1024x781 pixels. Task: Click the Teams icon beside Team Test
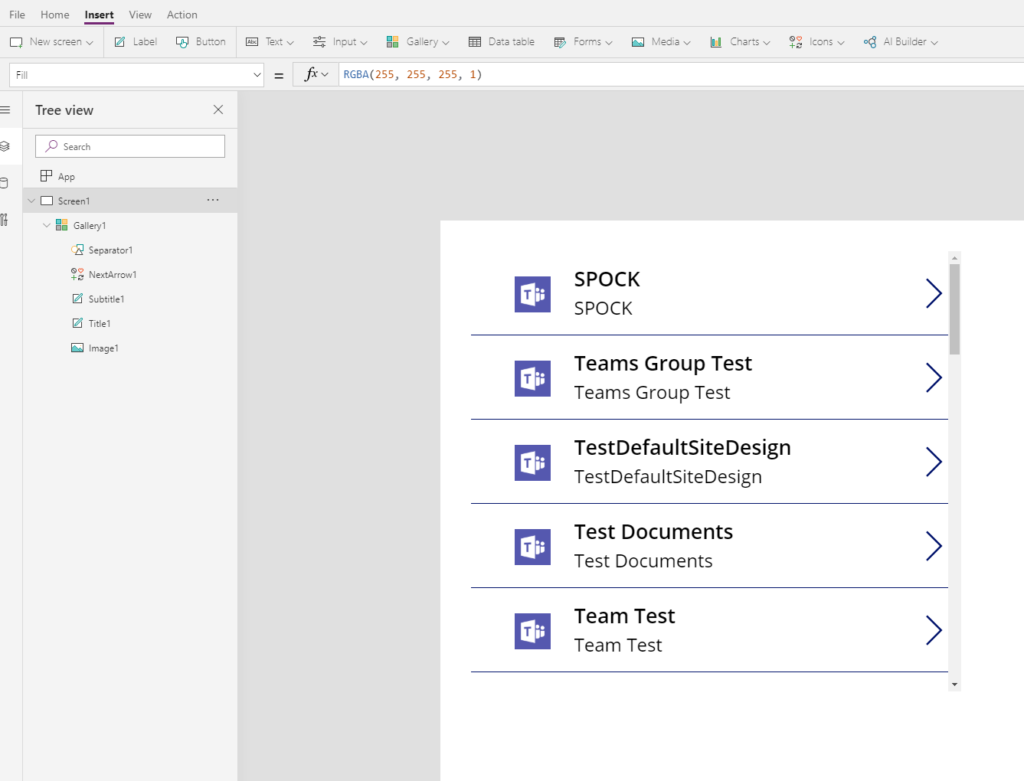[x=532, y=631]
